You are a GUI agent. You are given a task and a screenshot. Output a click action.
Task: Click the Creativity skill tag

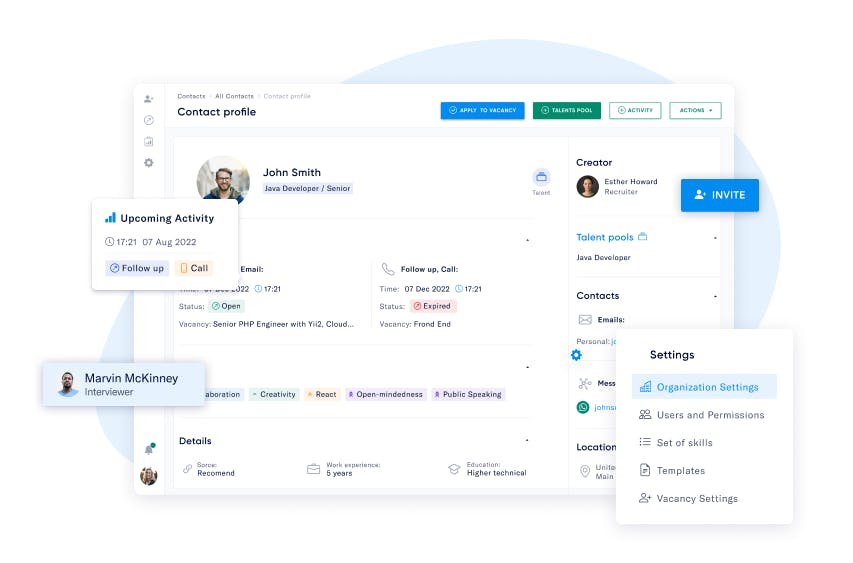[x=274, y=394]
